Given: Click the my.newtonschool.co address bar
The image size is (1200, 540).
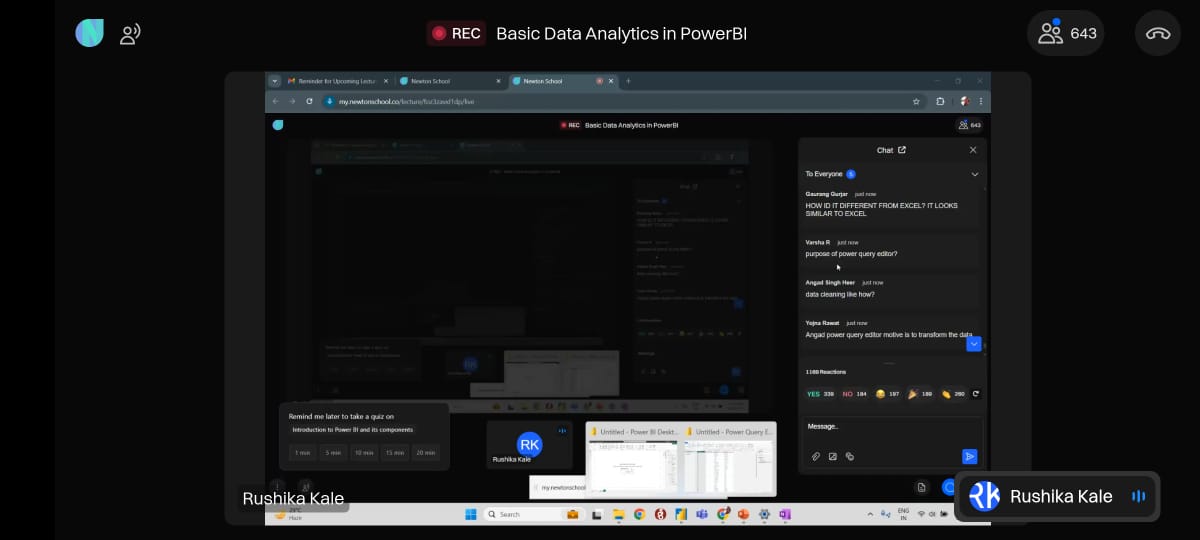Looking at the screenshot, I should coord(620,101).
